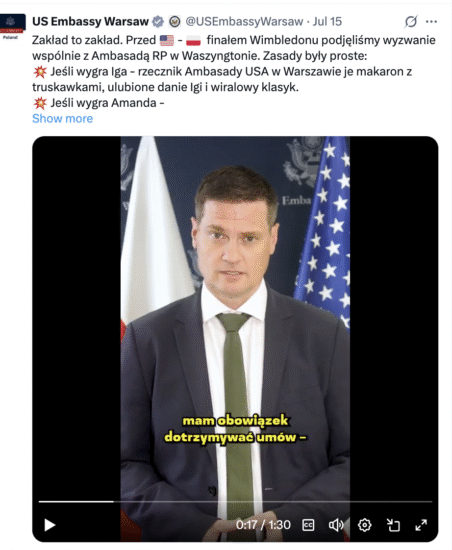The image size is (452, 550).
Task: Open the Jul 15 post timestamp
Action: coord(327,21)
